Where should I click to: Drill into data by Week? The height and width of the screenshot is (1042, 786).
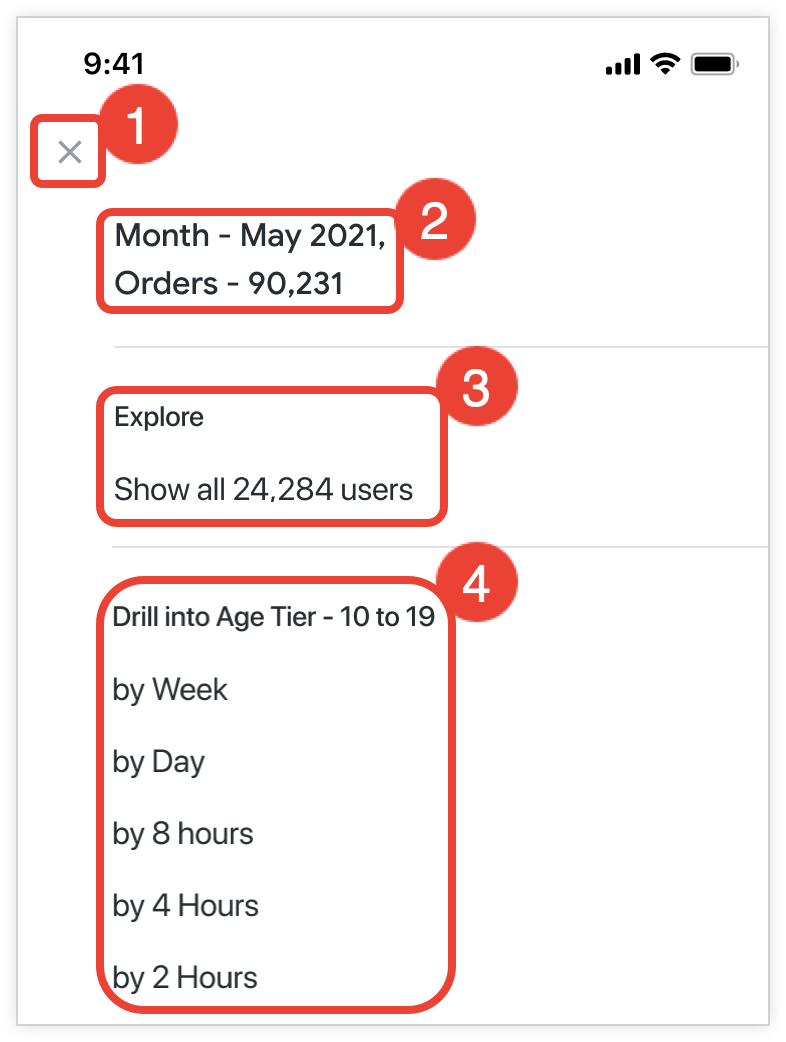[170, 690]
